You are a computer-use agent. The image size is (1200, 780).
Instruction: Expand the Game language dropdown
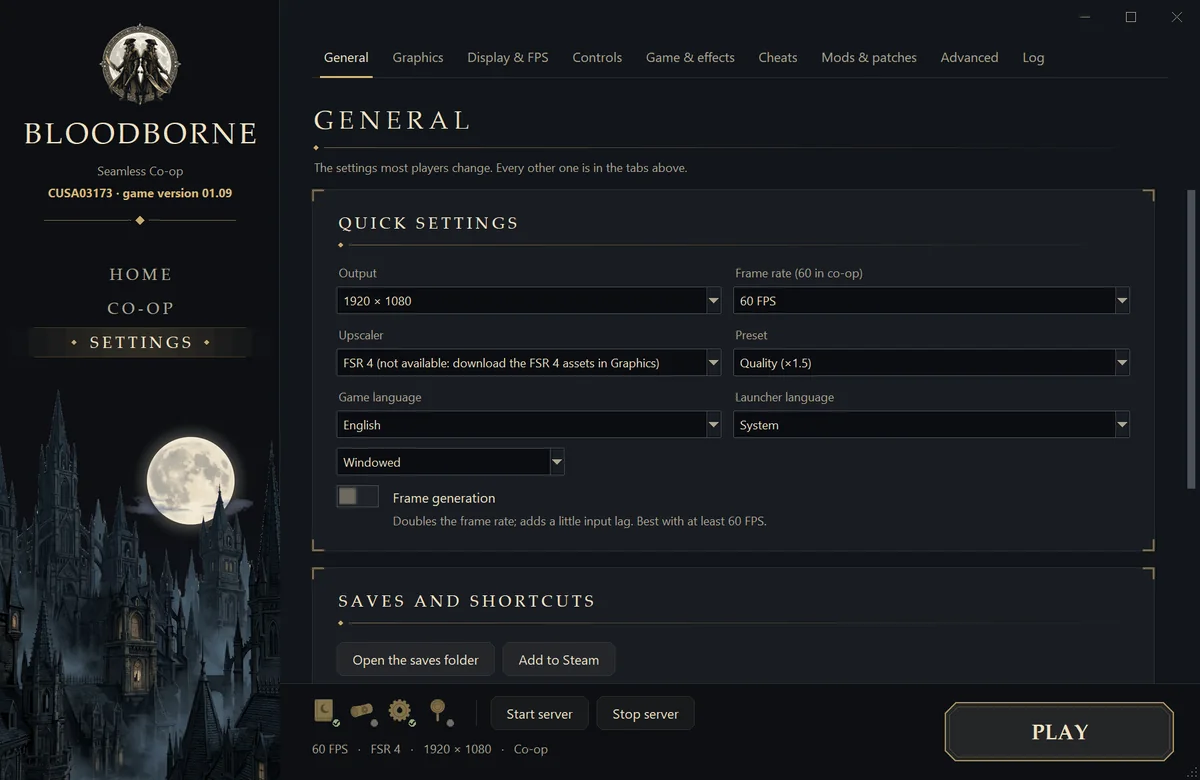[x=529, y=425]
